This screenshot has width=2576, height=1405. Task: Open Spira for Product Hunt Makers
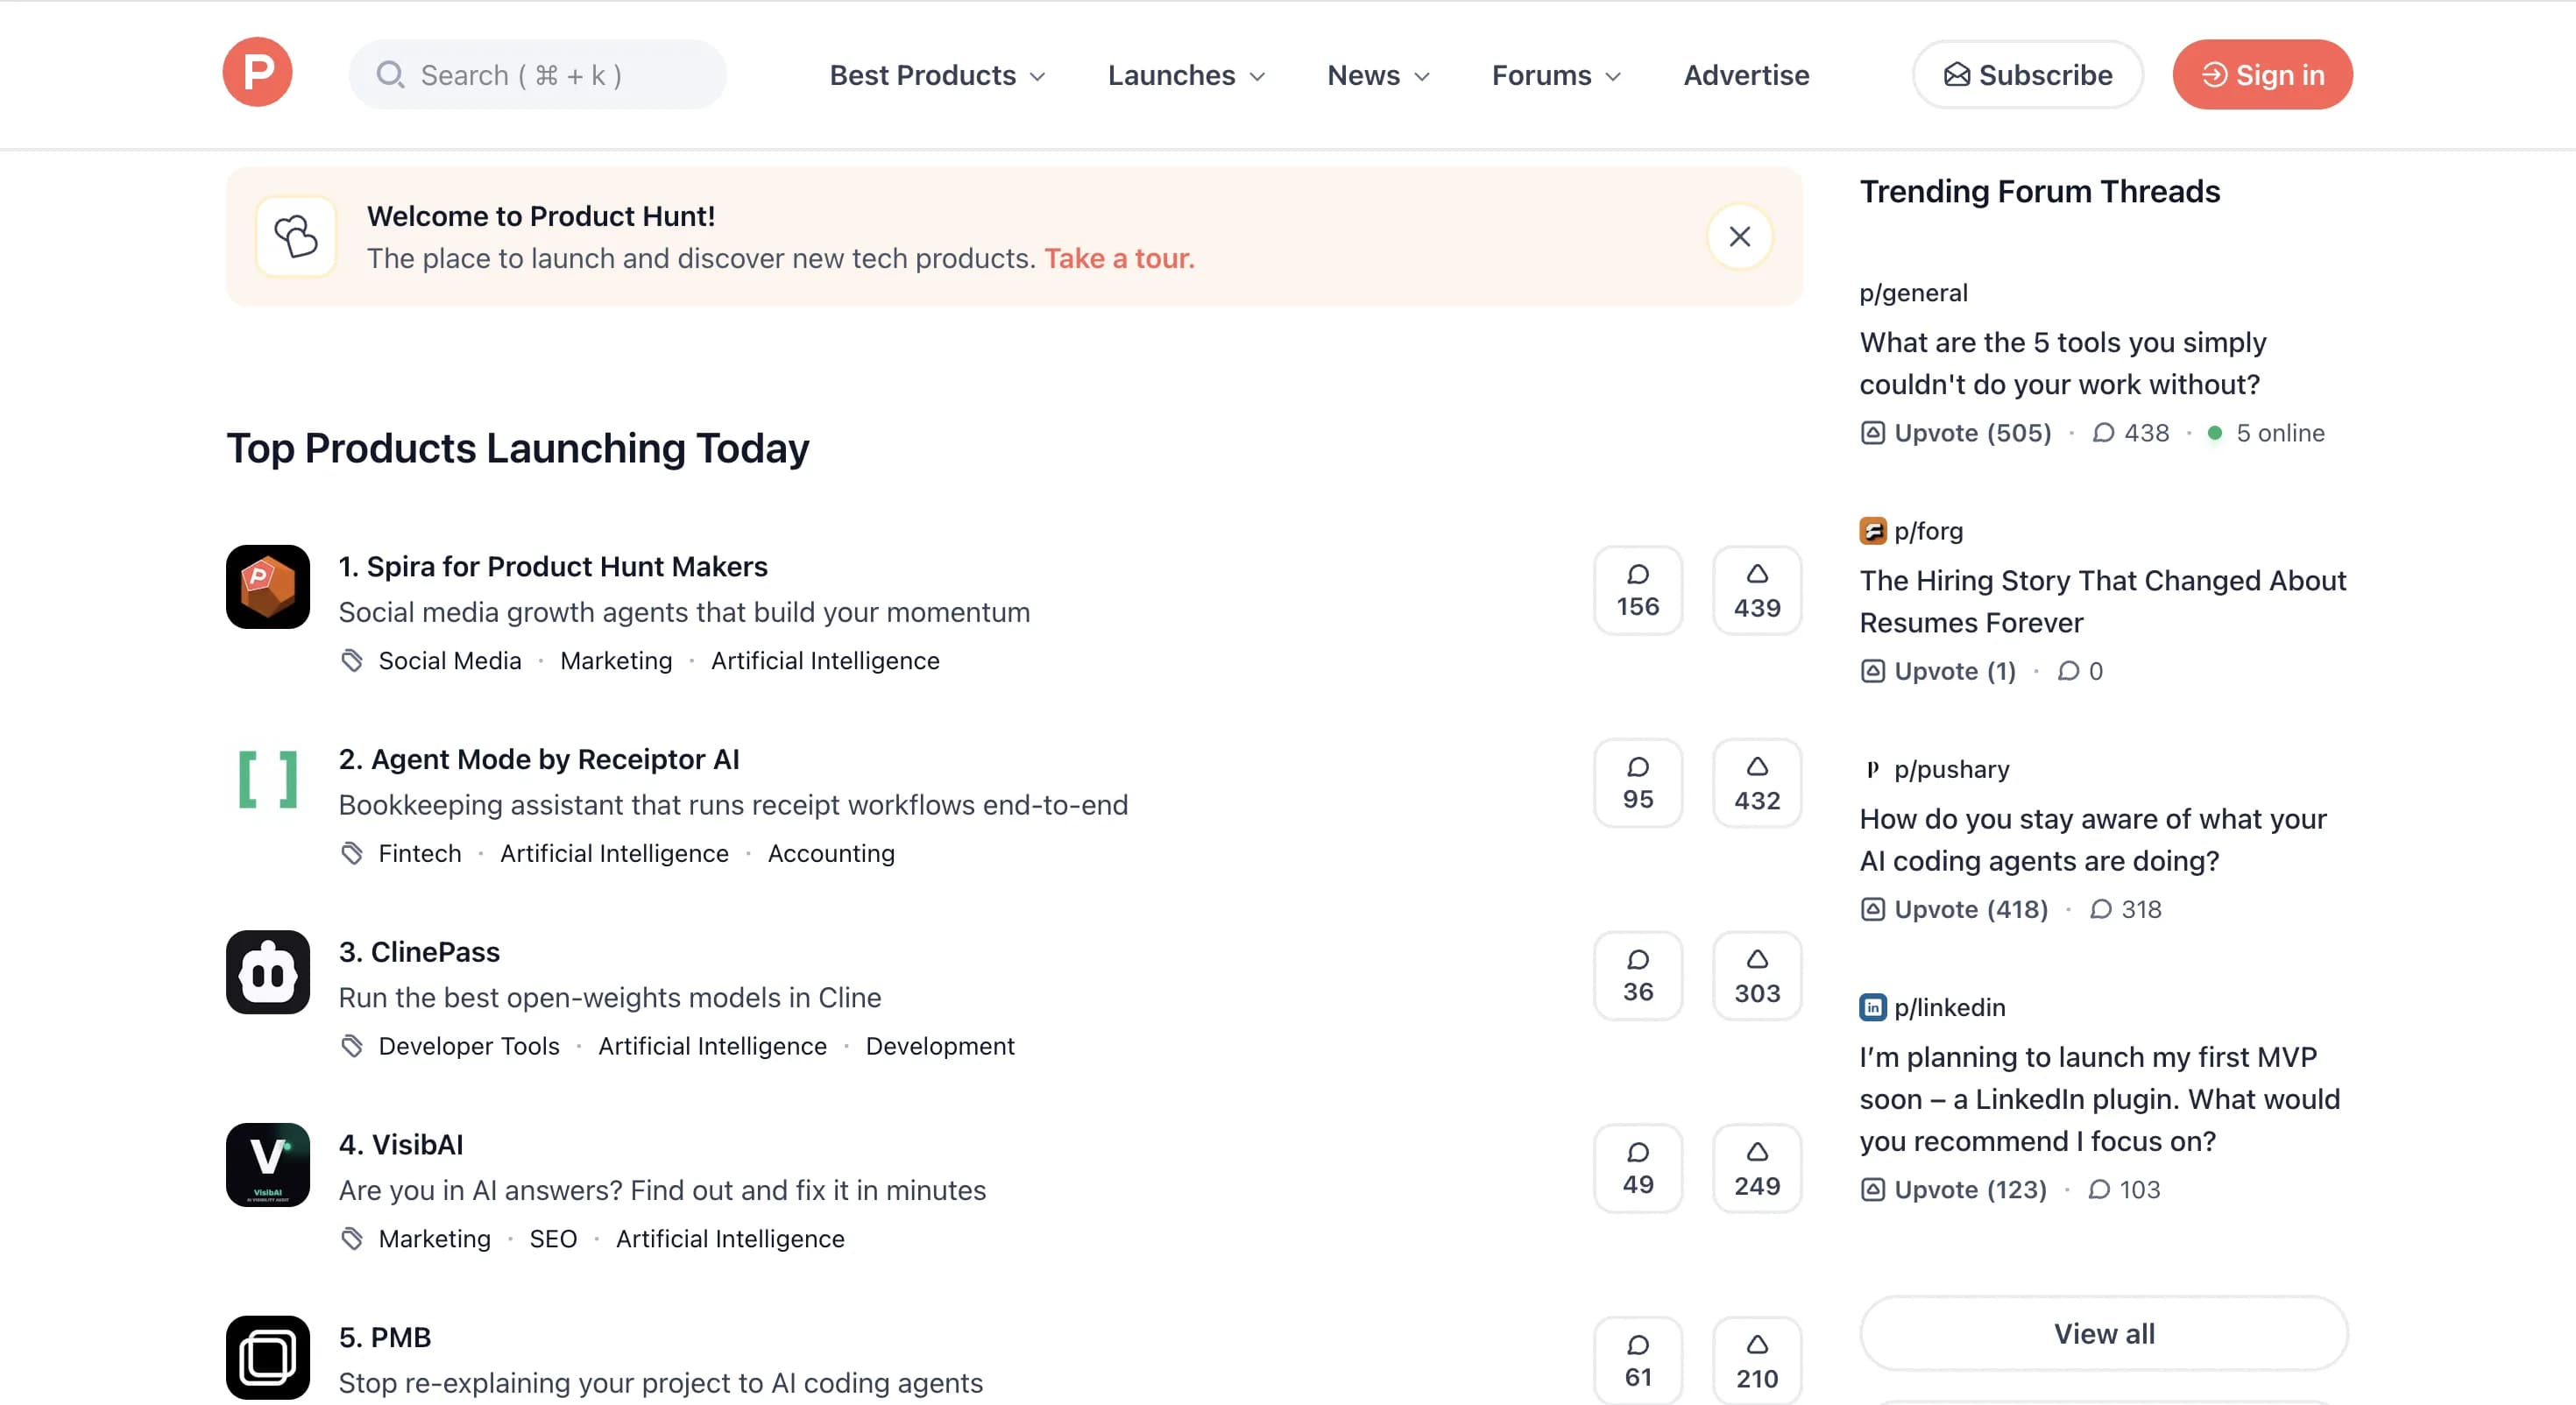(x=553, y=566)
